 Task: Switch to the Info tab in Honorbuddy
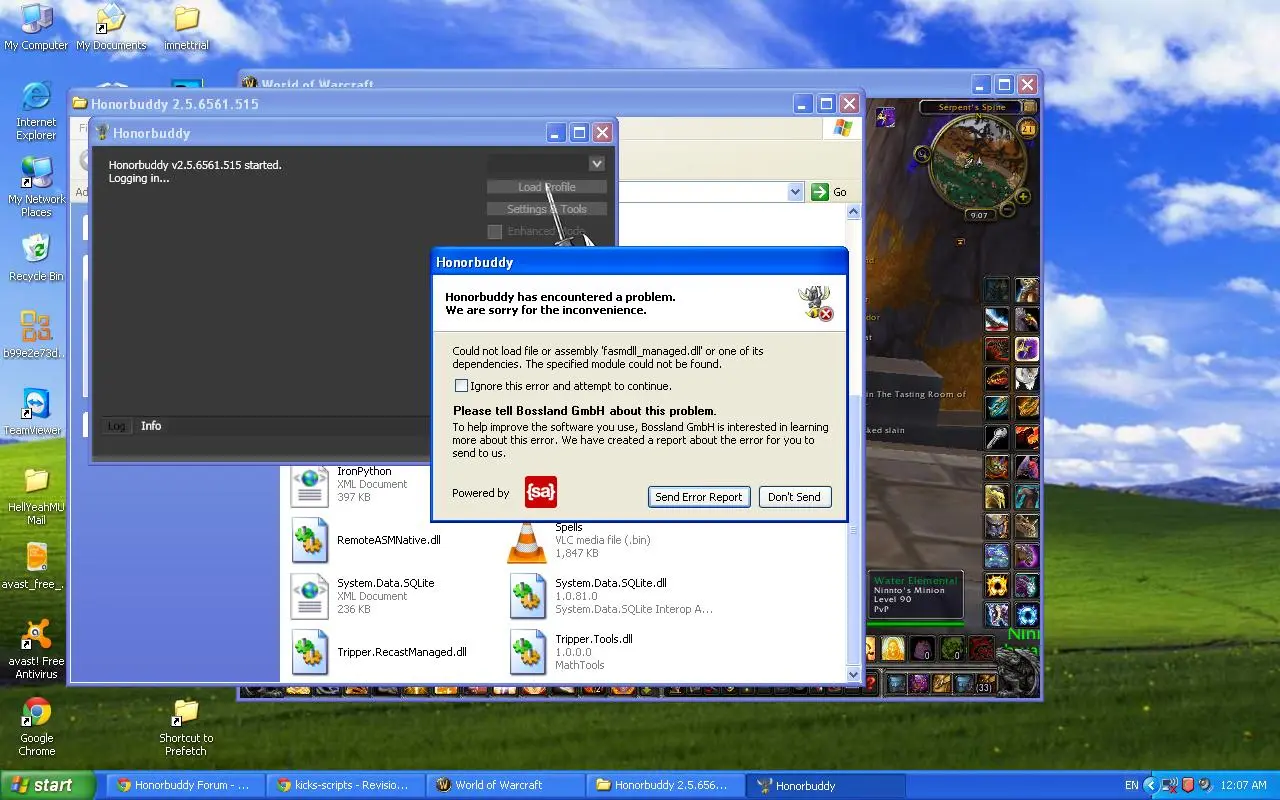coord(151,426)
